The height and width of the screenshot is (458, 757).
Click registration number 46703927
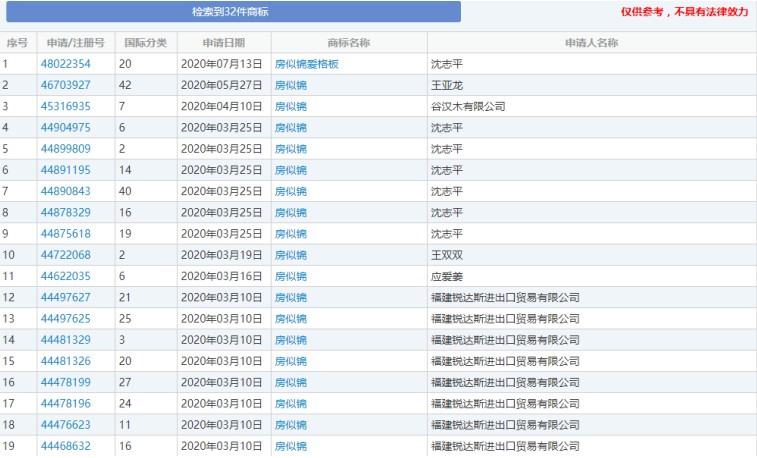[x=65, y=85]
